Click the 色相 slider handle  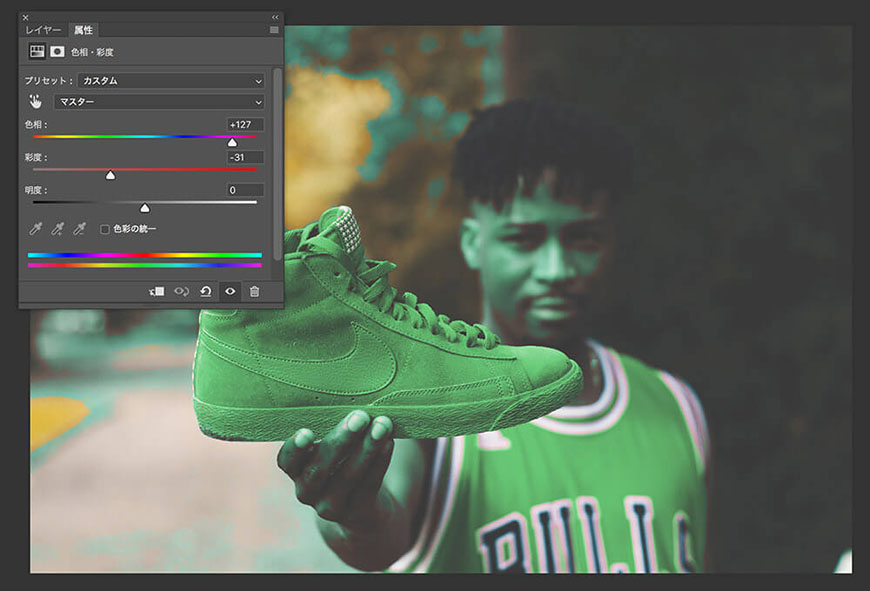[x=232, y=142]
